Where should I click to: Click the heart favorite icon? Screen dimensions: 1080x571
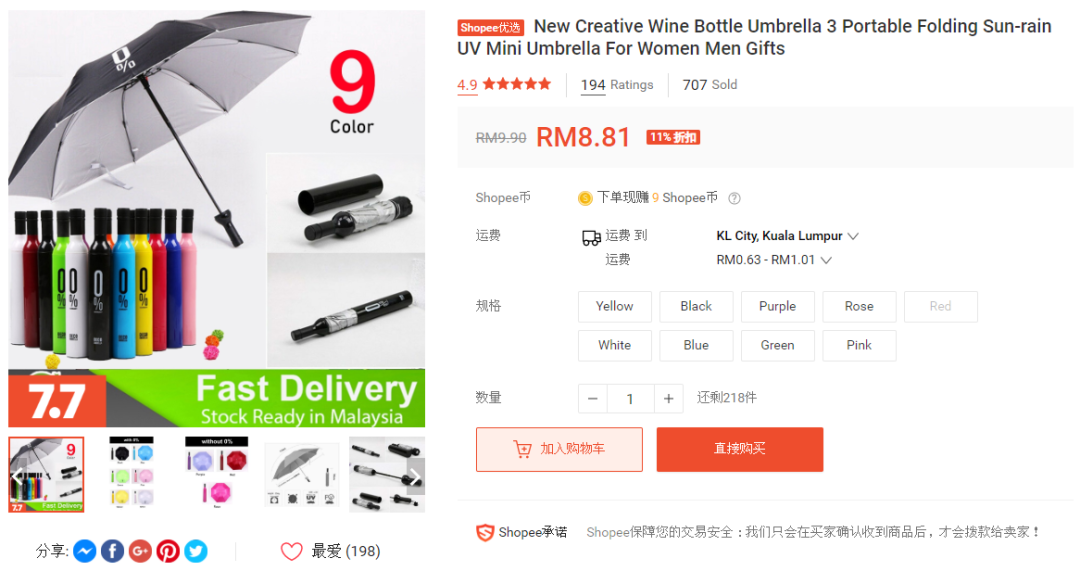tap(291, 551)
